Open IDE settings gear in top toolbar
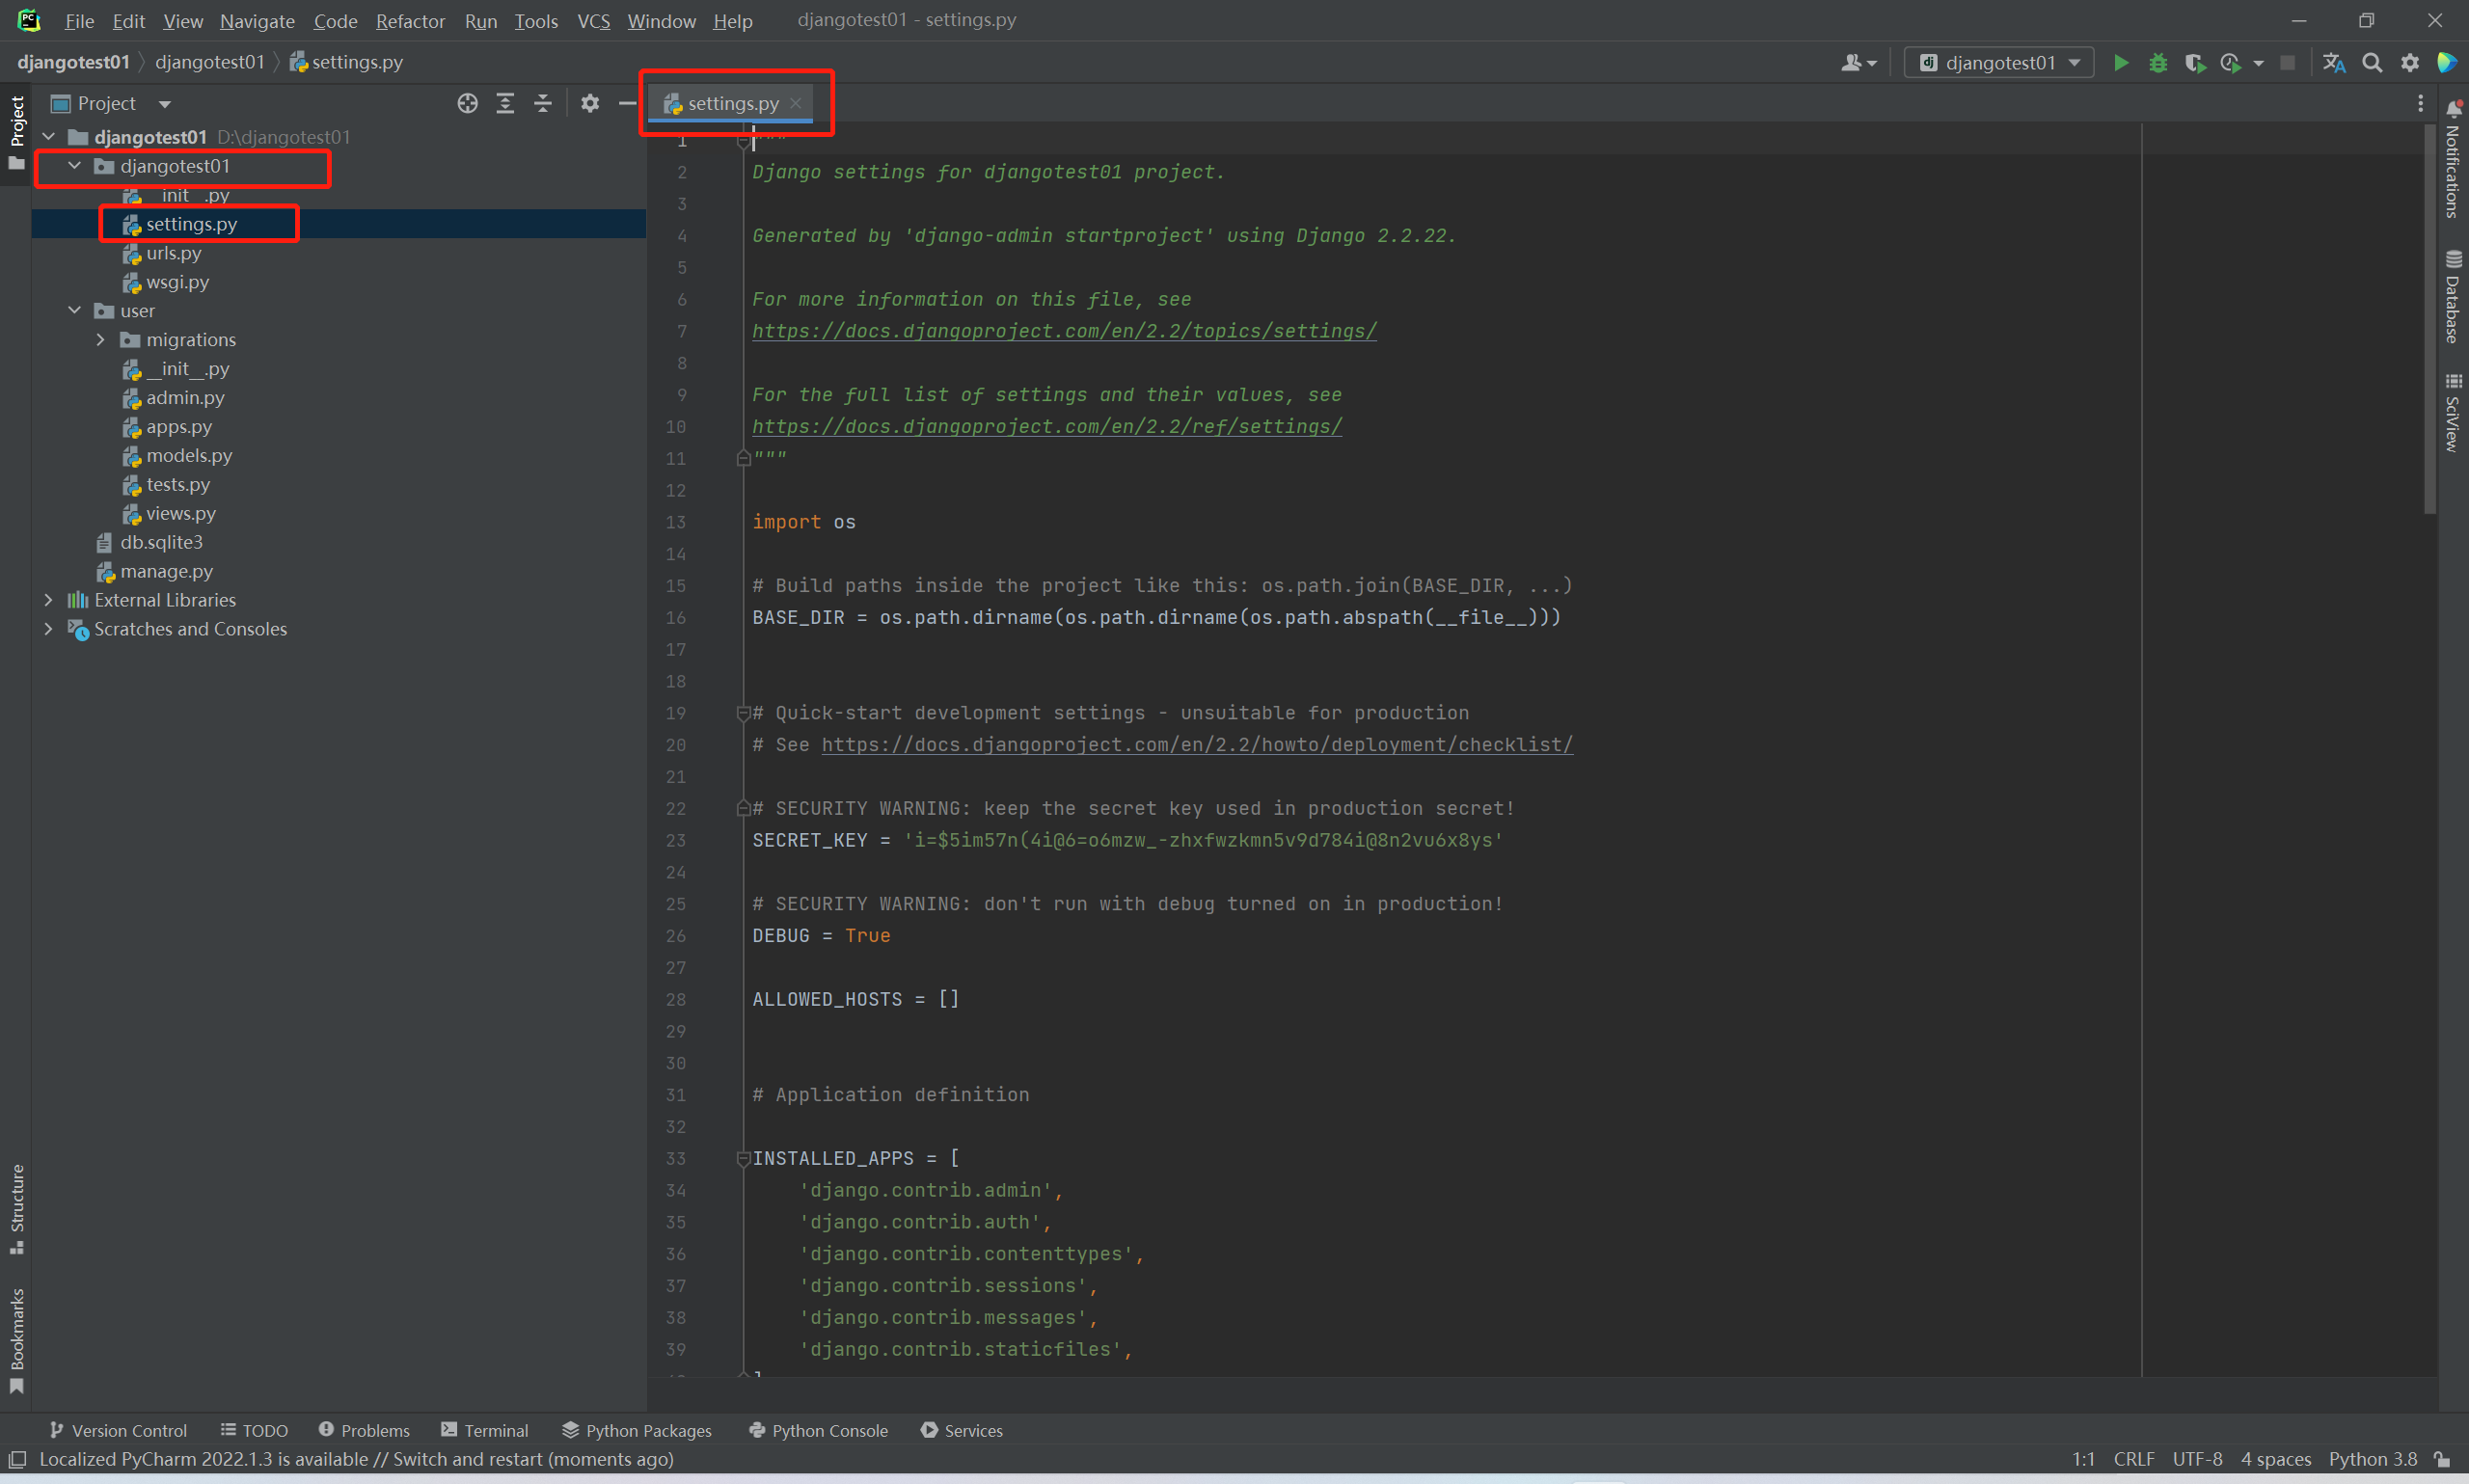Viewport: 2469px width, 1484px height. (2410, 62)
